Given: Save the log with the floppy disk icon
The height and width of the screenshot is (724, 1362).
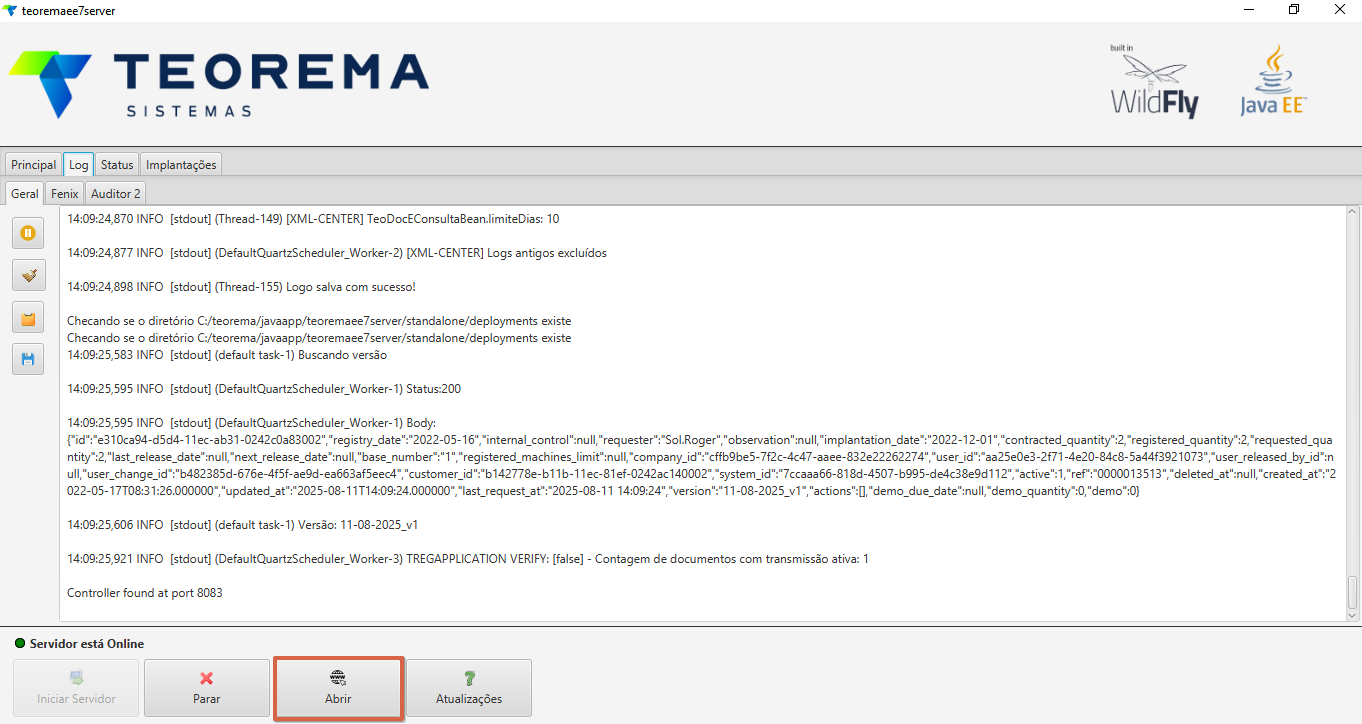Looking at the screenshot, I should click(28, 359).
